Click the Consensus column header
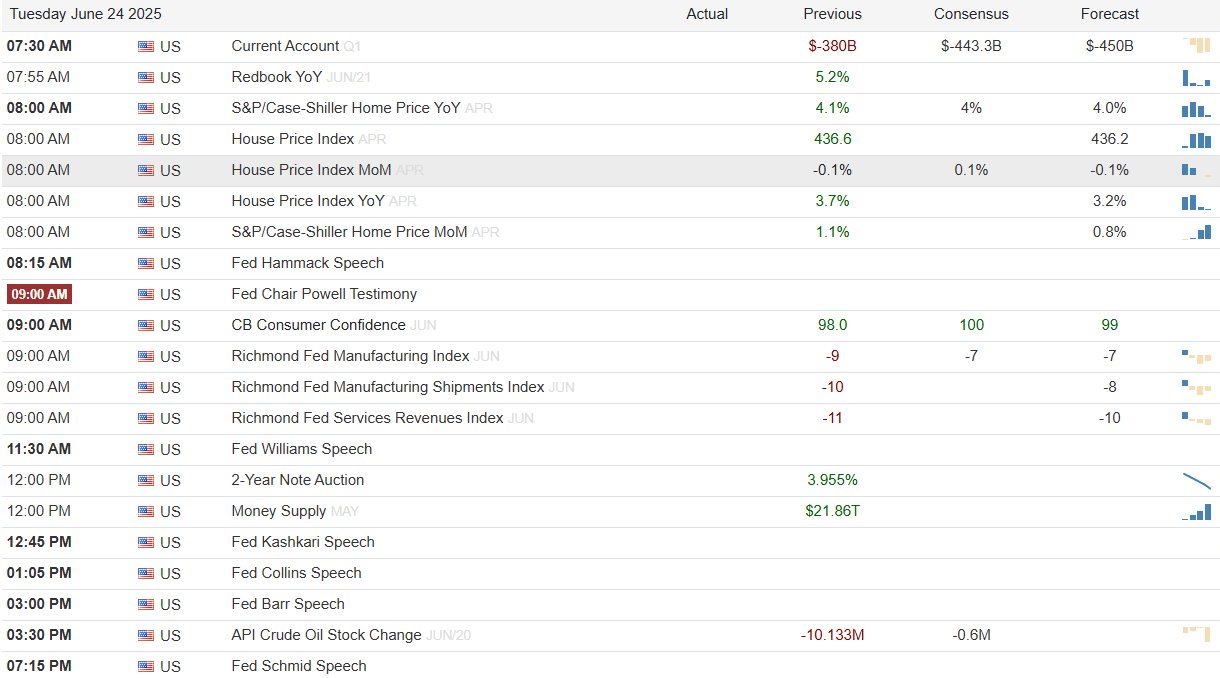The width and height of the screenshot is (1220, 678). point(971,14)
